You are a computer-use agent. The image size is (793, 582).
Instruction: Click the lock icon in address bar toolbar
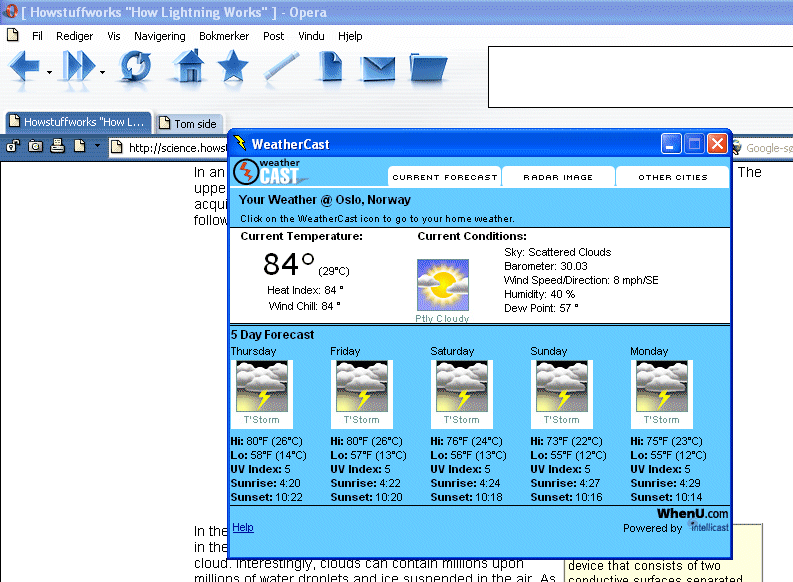pos(13,147)
